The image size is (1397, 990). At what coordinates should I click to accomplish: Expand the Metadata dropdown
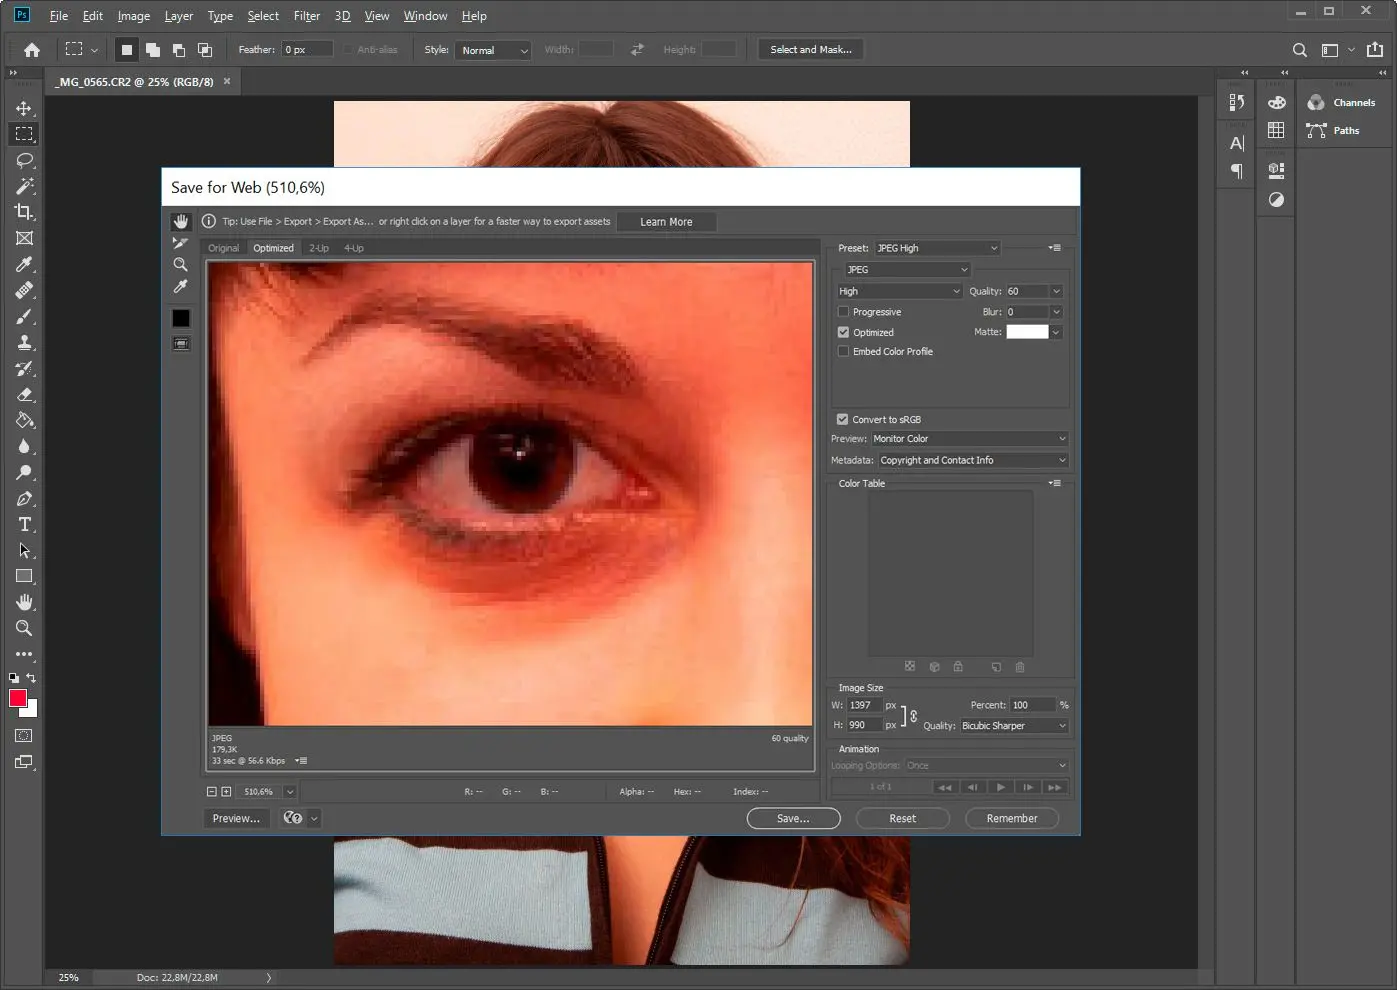pos(972,460)
